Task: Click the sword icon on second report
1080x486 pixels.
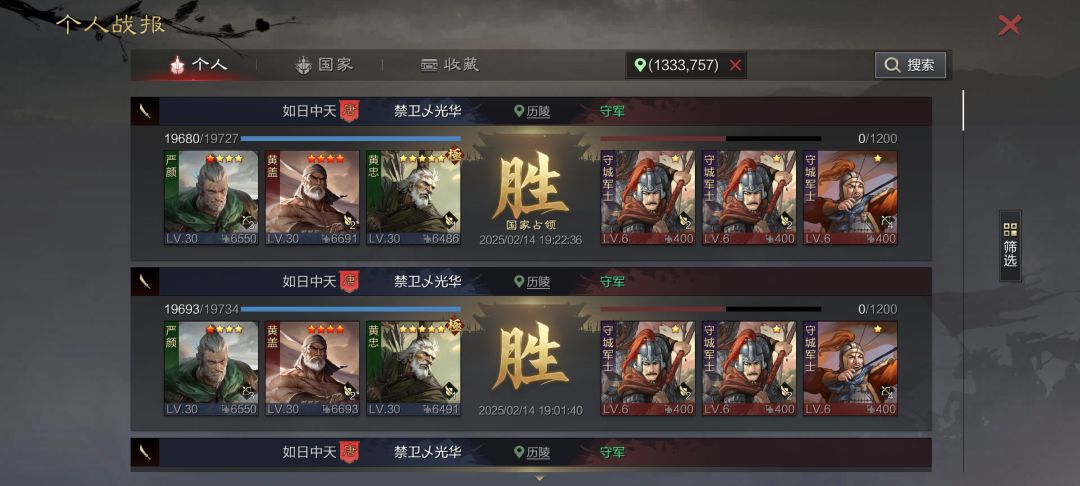Action: pos(145,282)
